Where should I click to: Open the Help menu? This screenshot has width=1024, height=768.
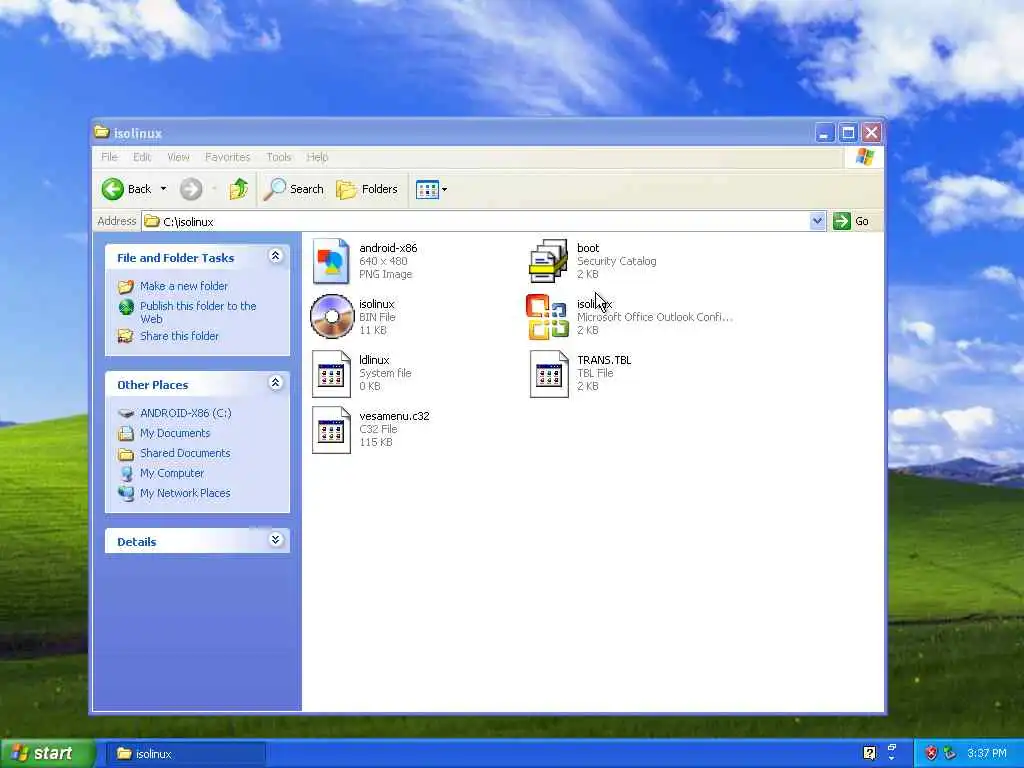coord(317,157)
